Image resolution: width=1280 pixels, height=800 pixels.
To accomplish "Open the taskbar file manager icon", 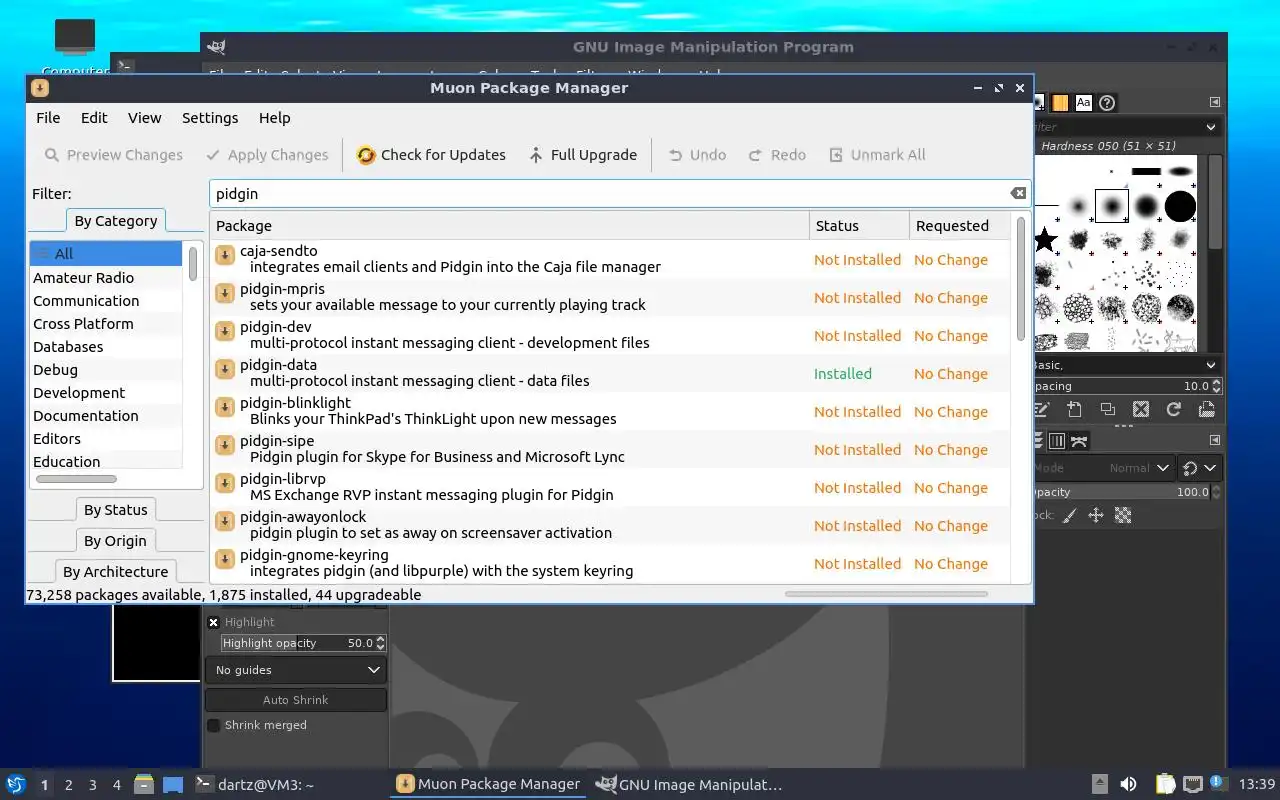I will point(143,785).
